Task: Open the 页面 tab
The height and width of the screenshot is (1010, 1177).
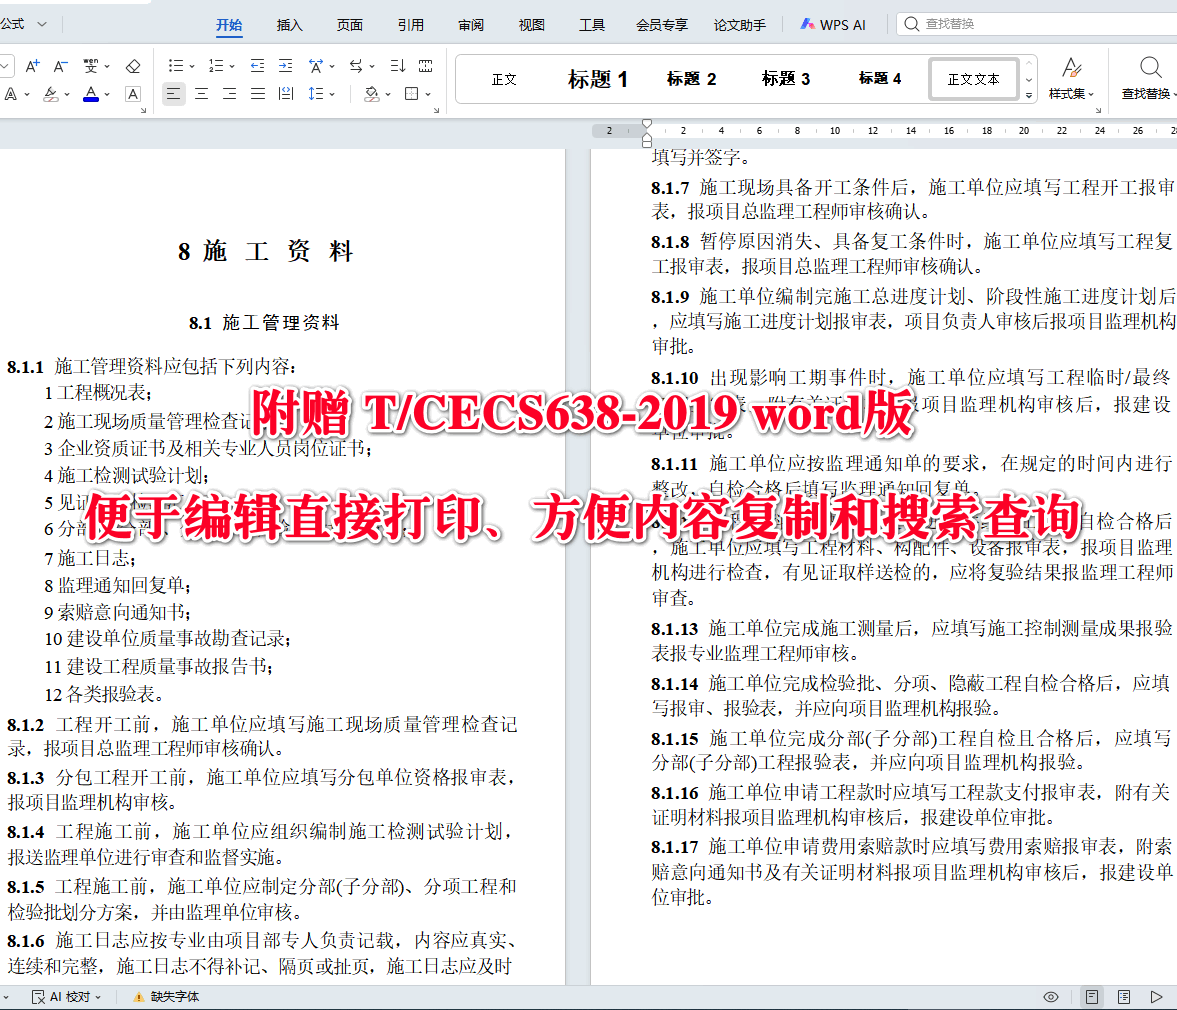Action: pos(350,25)
